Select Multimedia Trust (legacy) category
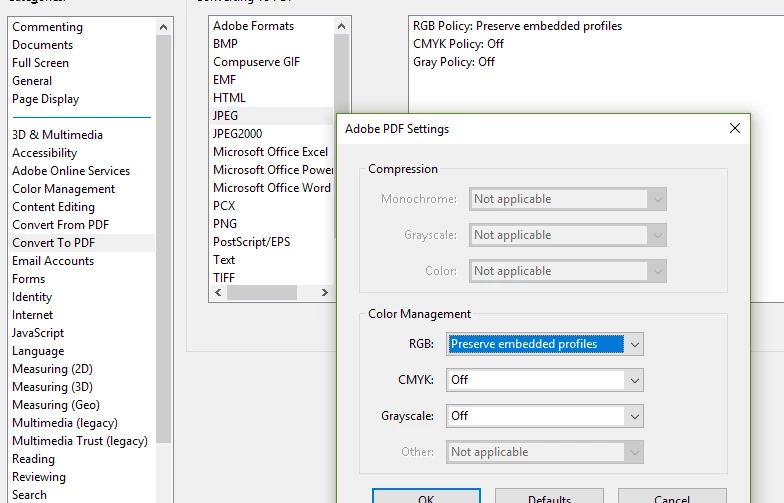Viewport: 784px width, 503px height. [80, 441]
